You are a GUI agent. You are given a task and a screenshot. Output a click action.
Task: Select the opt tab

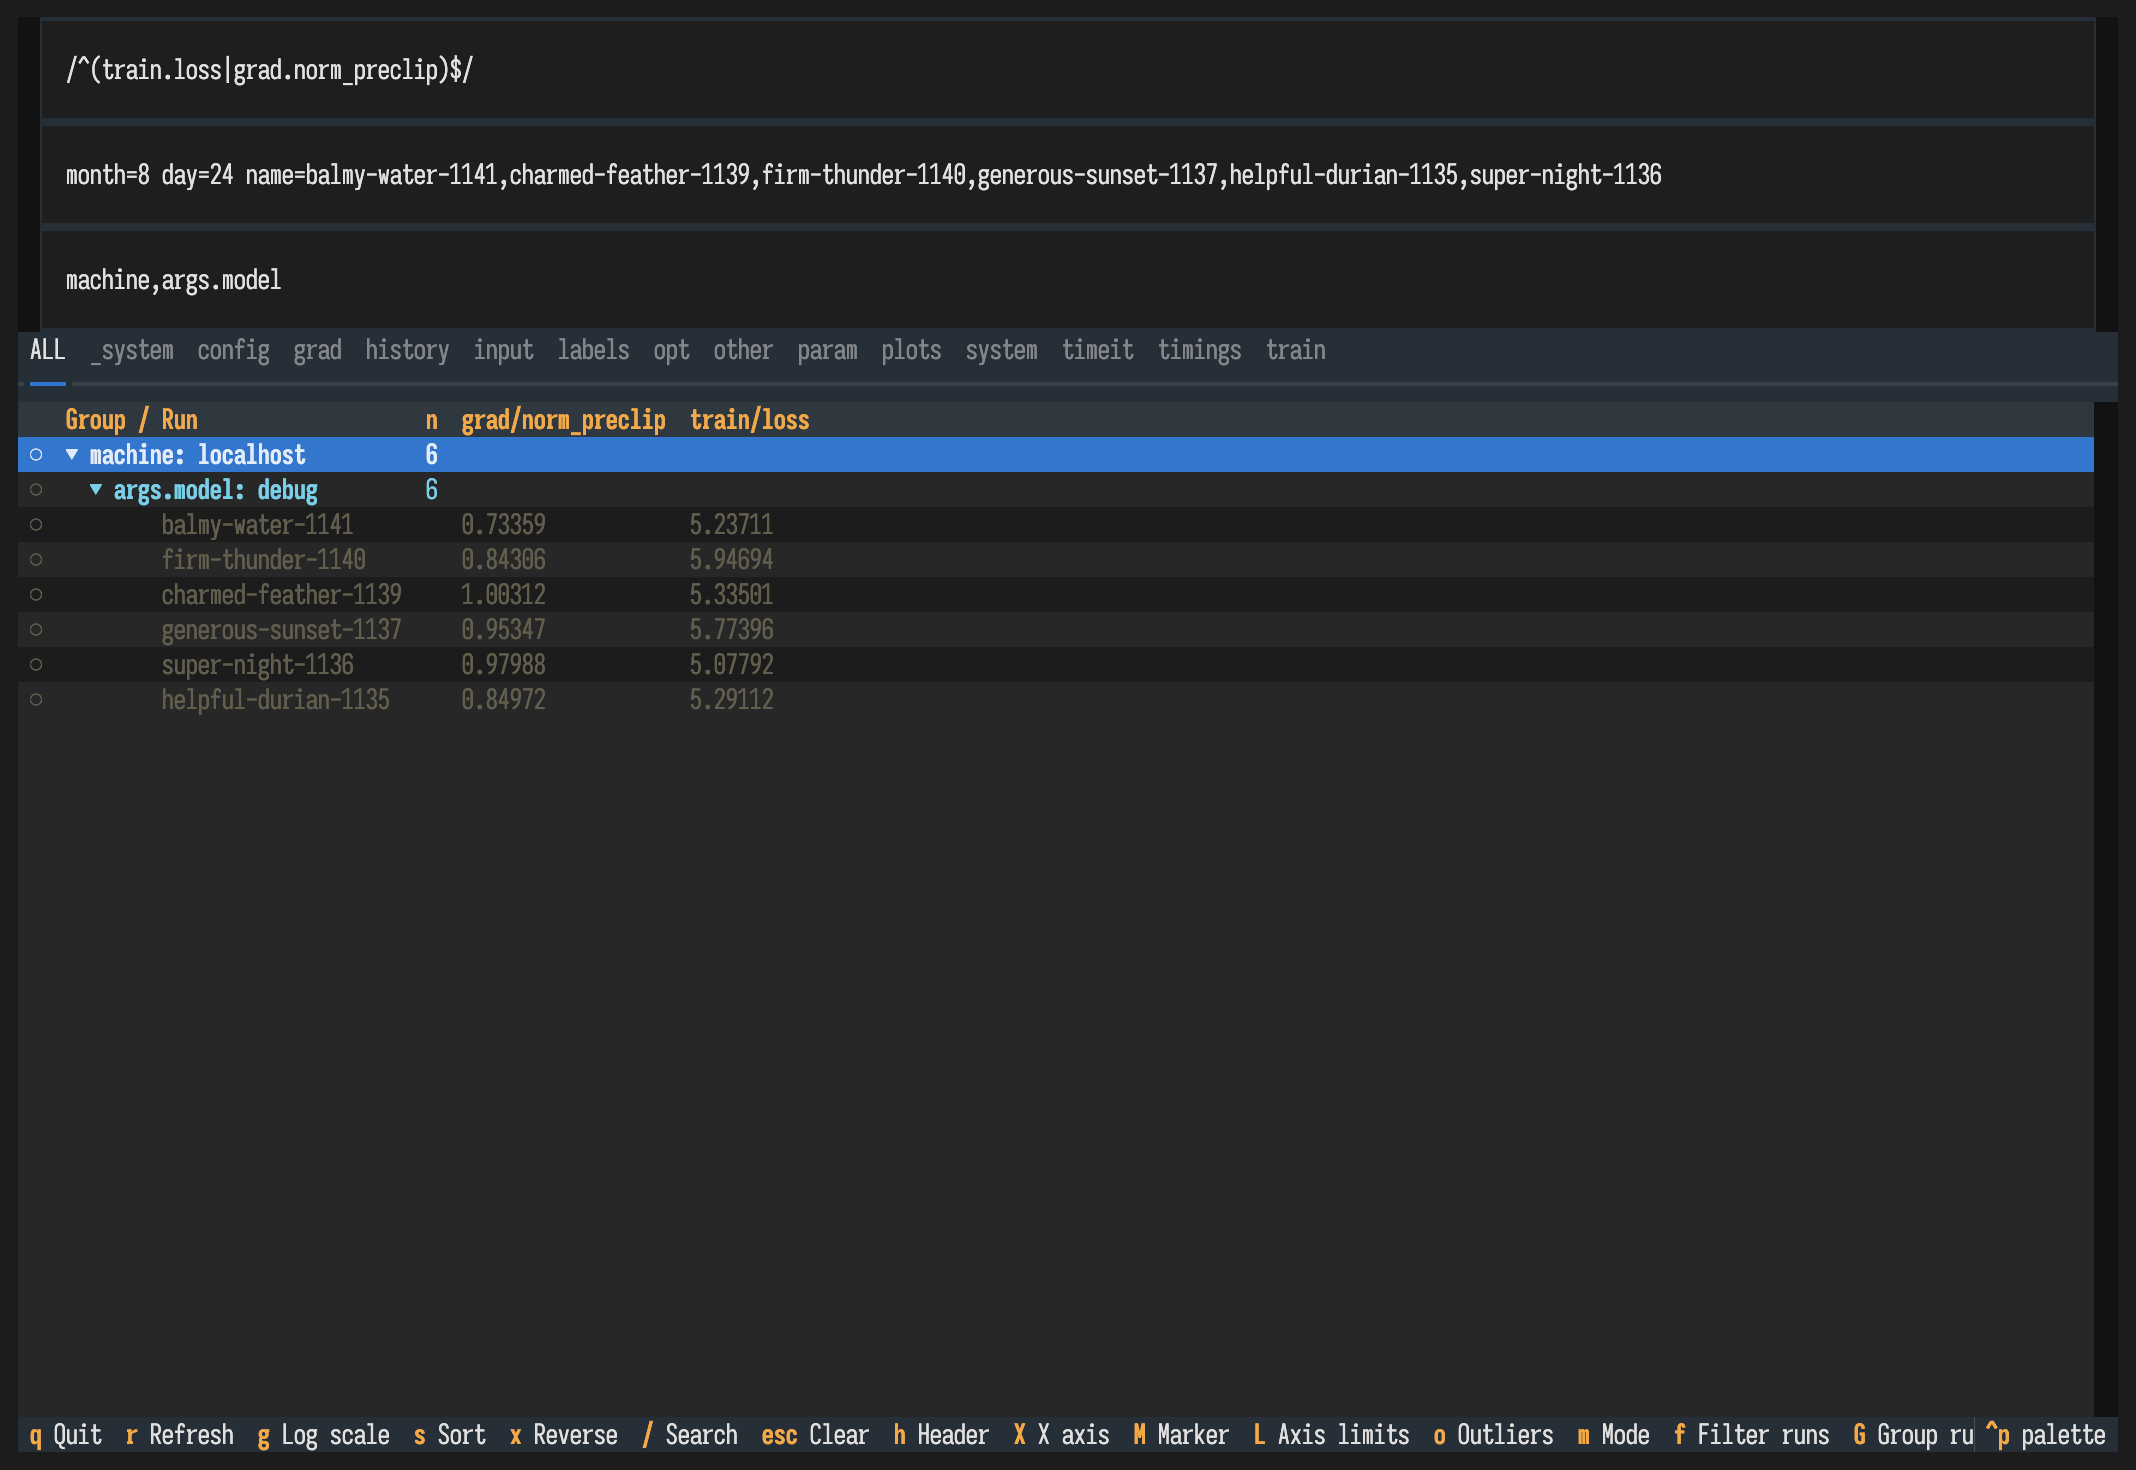pos(671,350)
